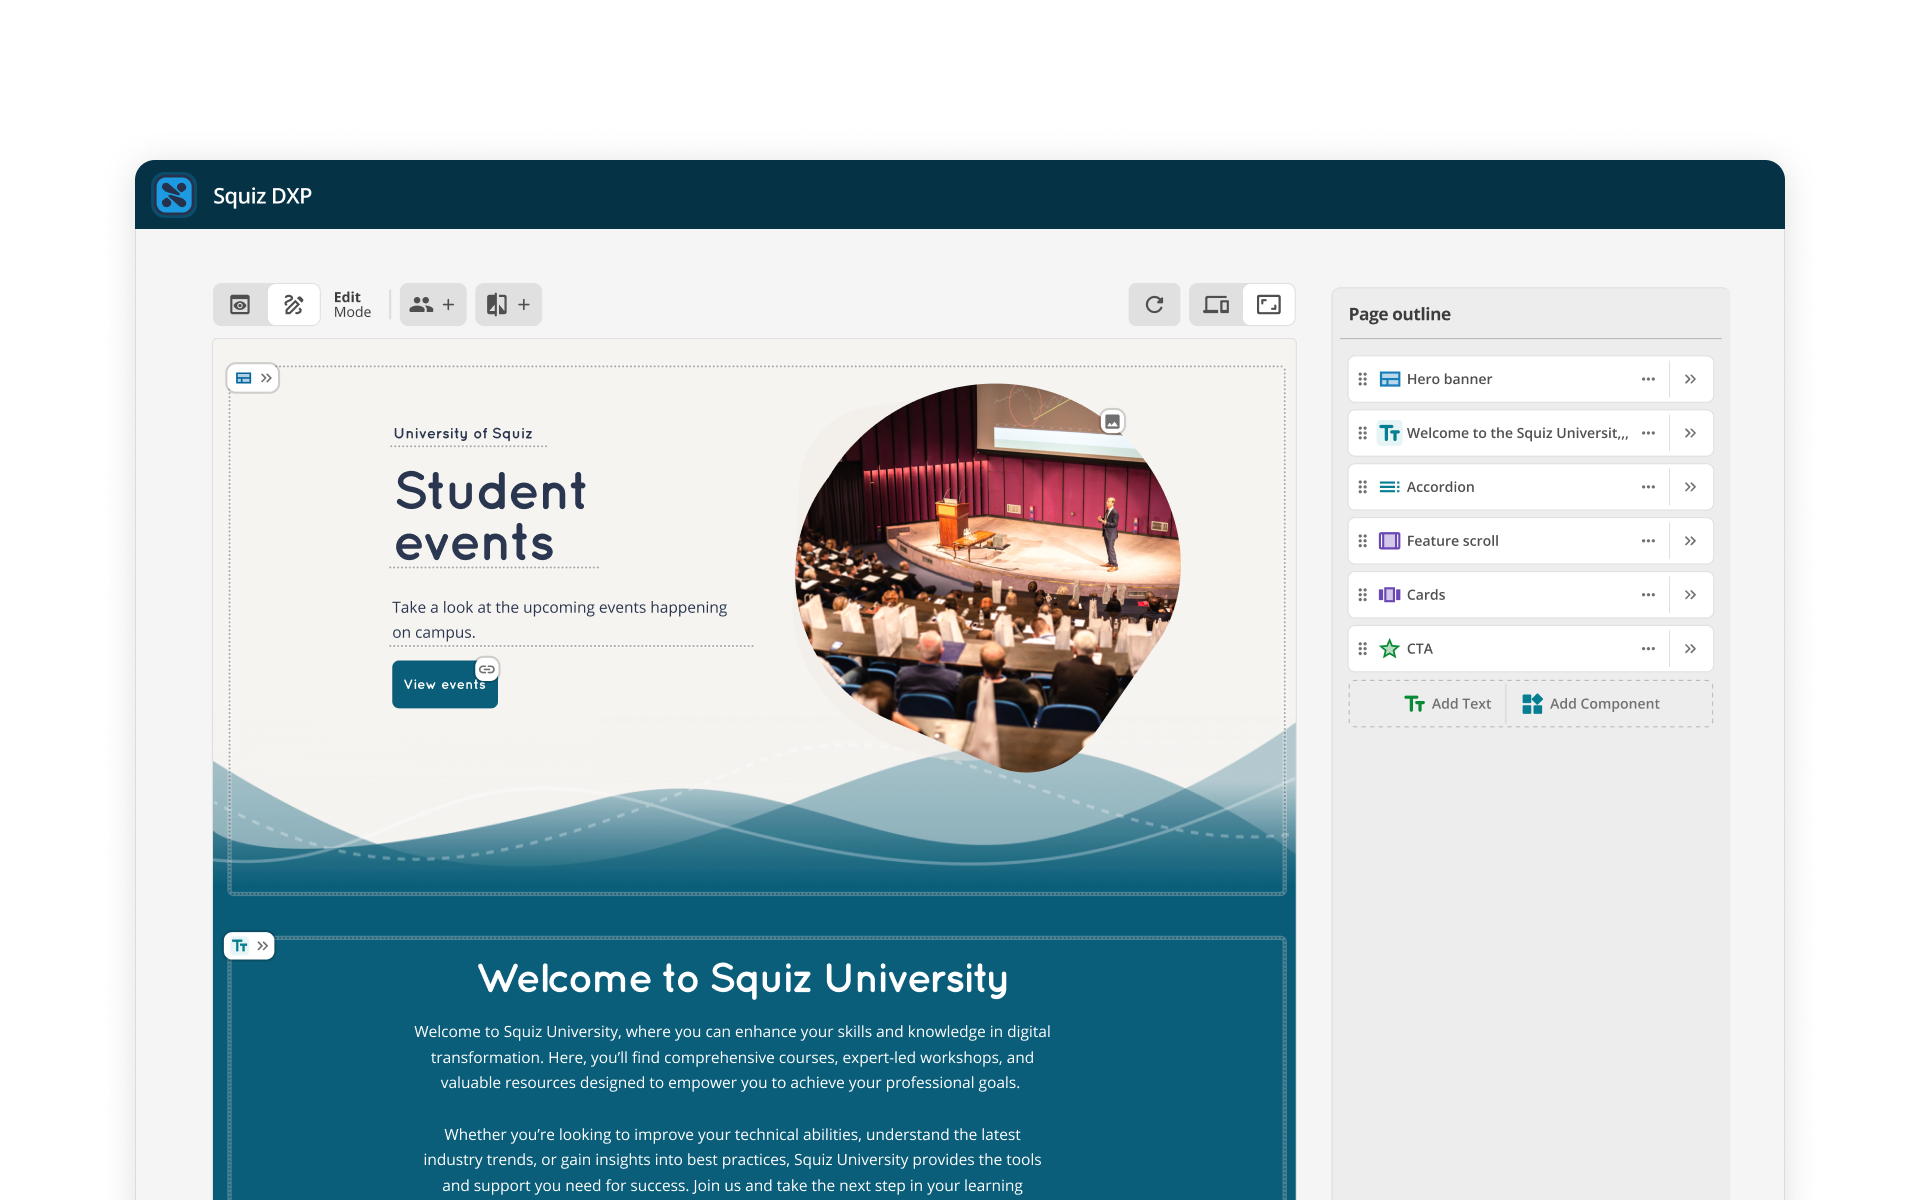Click the Page outline panel label
The height and width of the screenshot is (1200, 1920).
coord(1399,314)
